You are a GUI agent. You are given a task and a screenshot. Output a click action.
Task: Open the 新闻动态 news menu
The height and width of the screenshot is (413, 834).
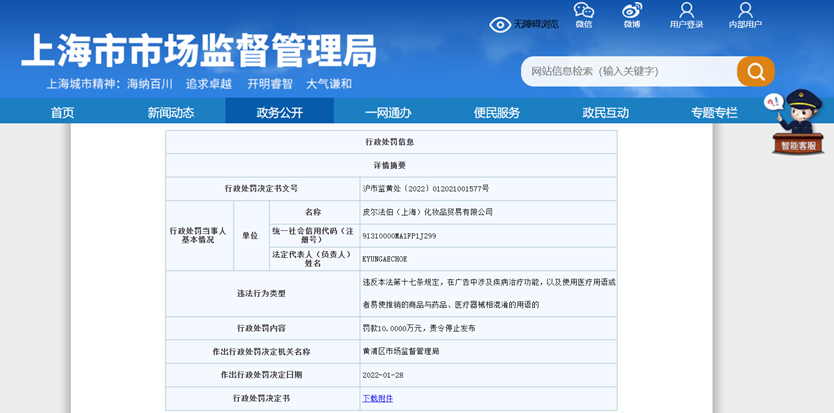pos(171,112)
